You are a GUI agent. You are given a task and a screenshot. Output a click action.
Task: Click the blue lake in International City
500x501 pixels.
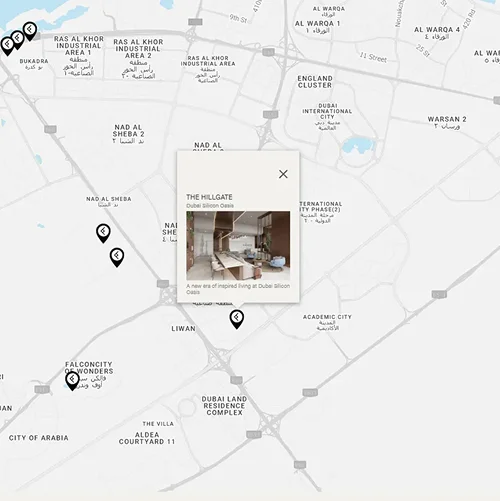coord(358,146)
